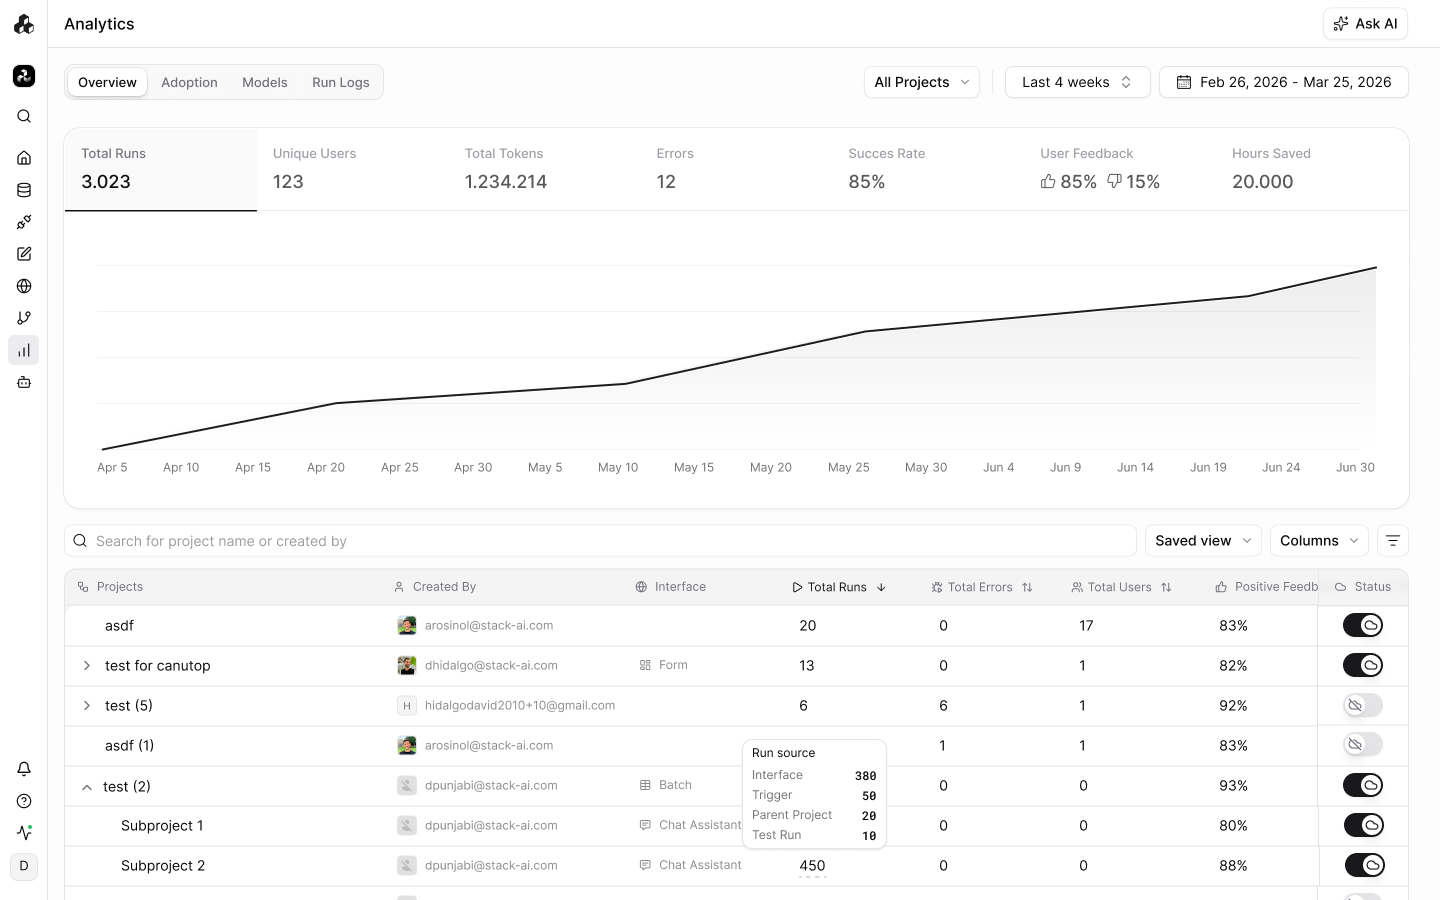The image size is (1440, 900).
Task: Open the help question mark icon
Action: 24,801
